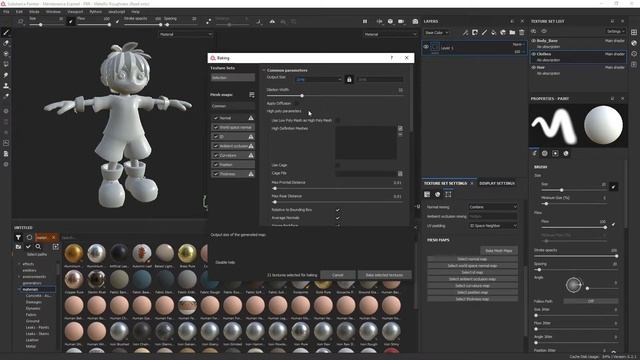Click the Mesh maps list options icon
Viewport: 640px width, 360px height.
pyautogui.click(x=251, y=95)
